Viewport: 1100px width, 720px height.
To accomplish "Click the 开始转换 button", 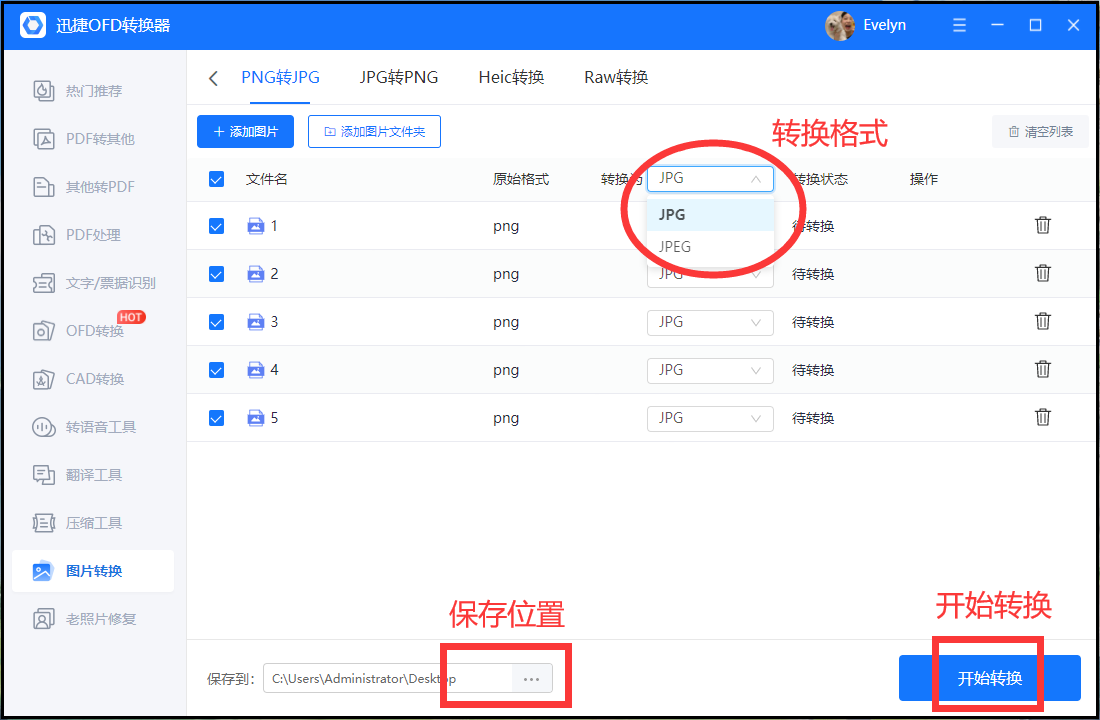I will [x=990, y=678].
